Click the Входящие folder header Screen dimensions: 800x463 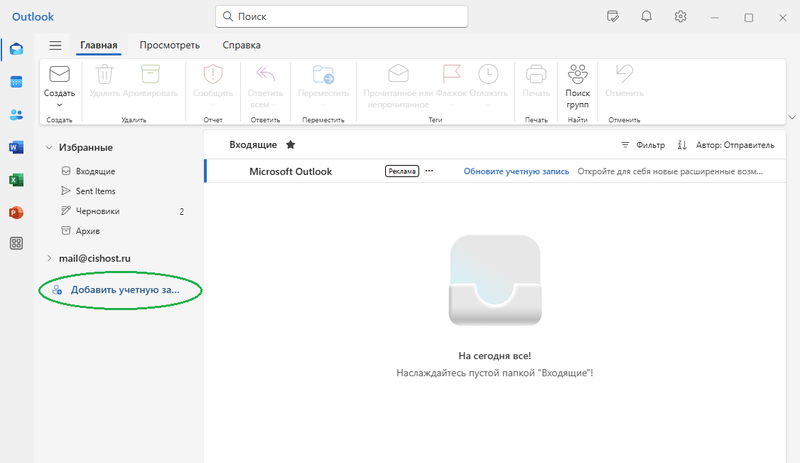[x=253, y=145]
